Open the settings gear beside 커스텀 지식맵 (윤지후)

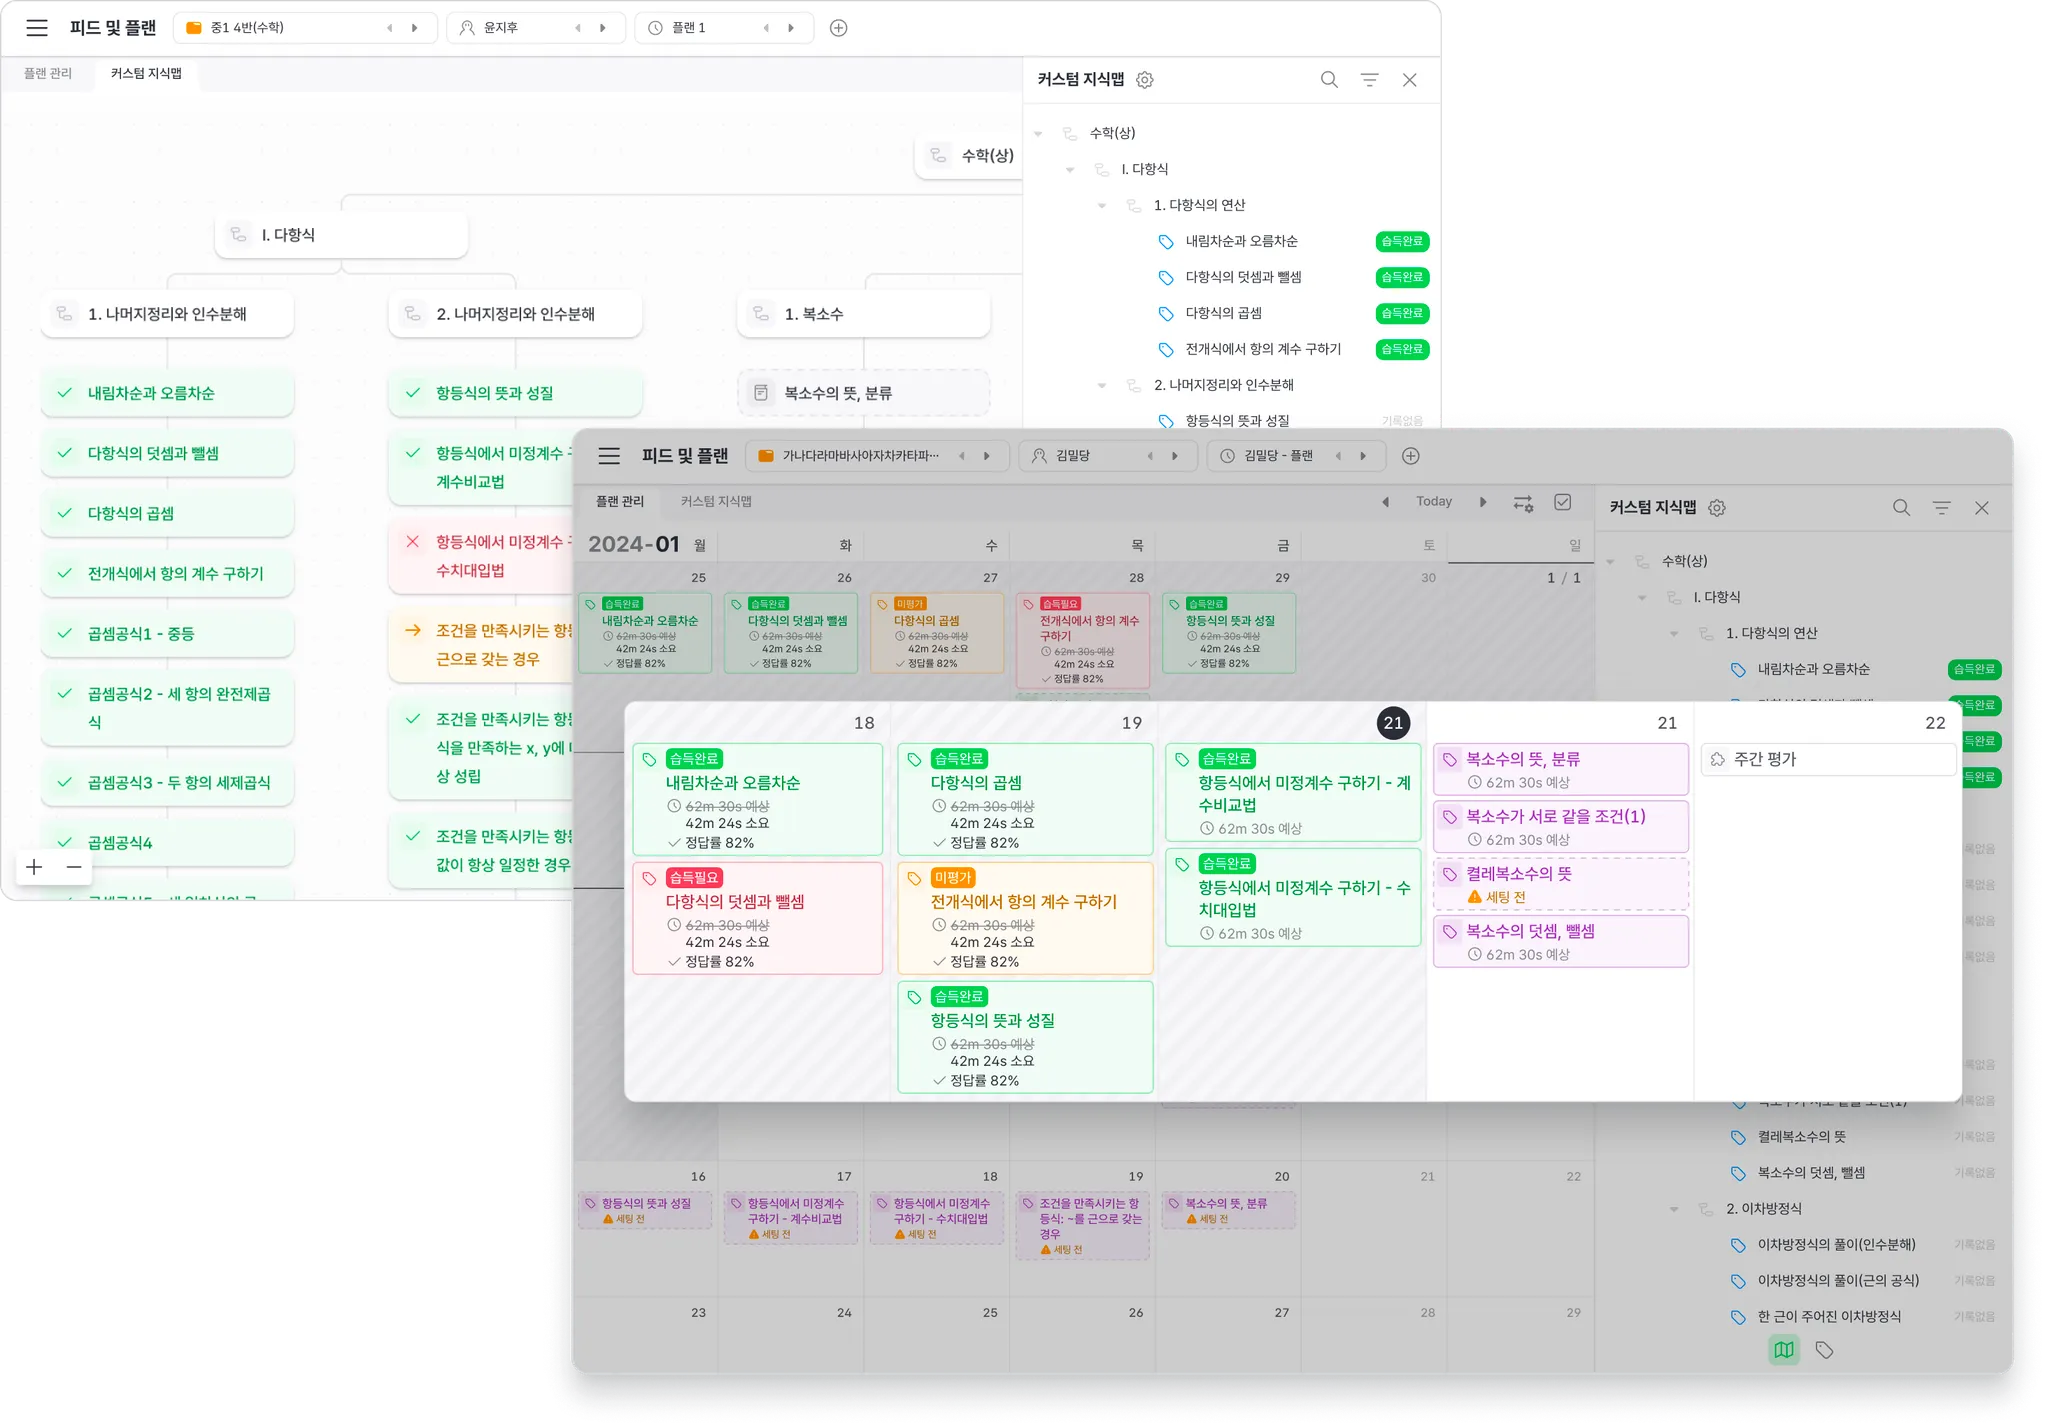pyautogui.click(x=1145, y=80)
